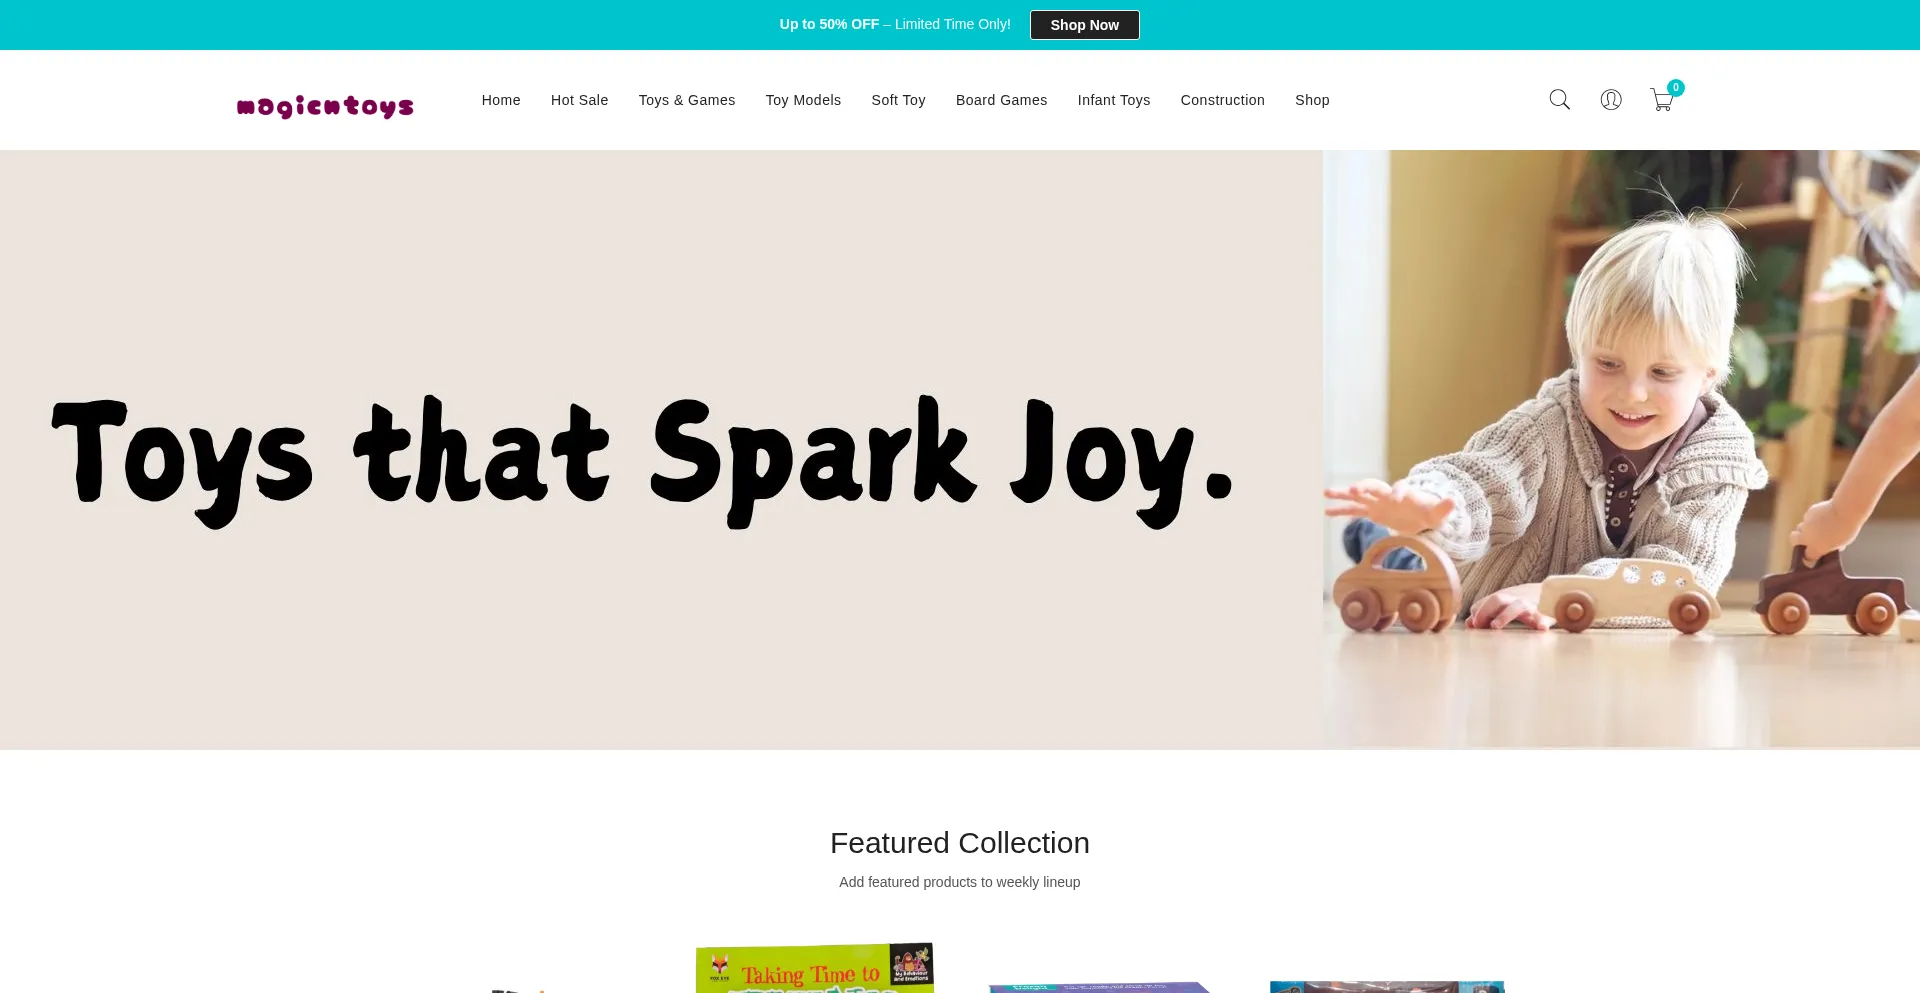Click the Toys that Spark Joy banner
Viewport: 1920px width, 993px height.
tap(642, 460)
